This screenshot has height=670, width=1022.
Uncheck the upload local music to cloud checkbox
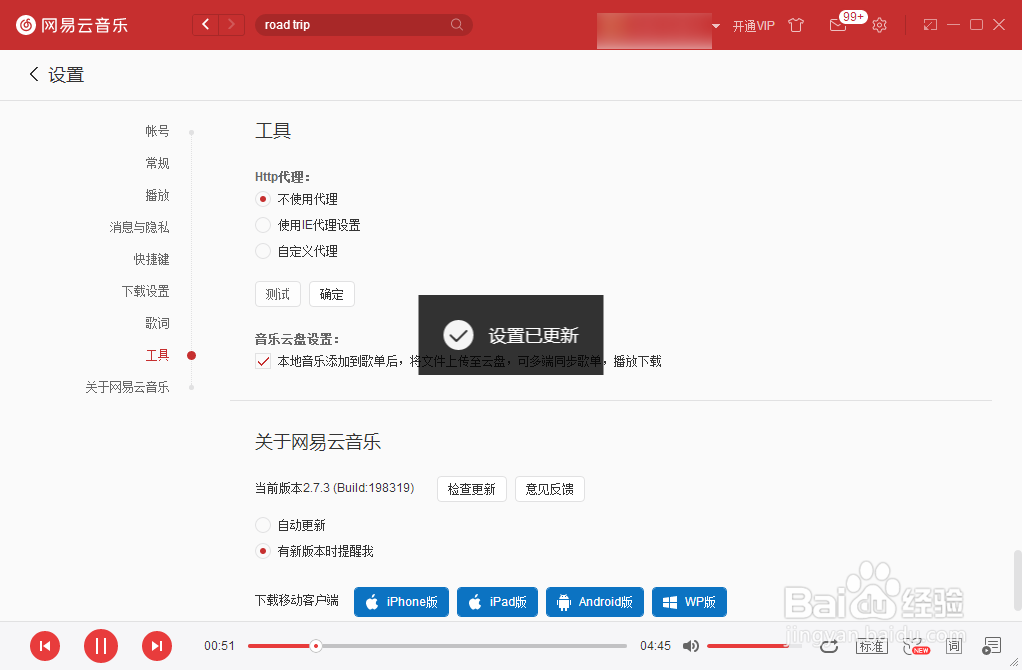(263, 361)
